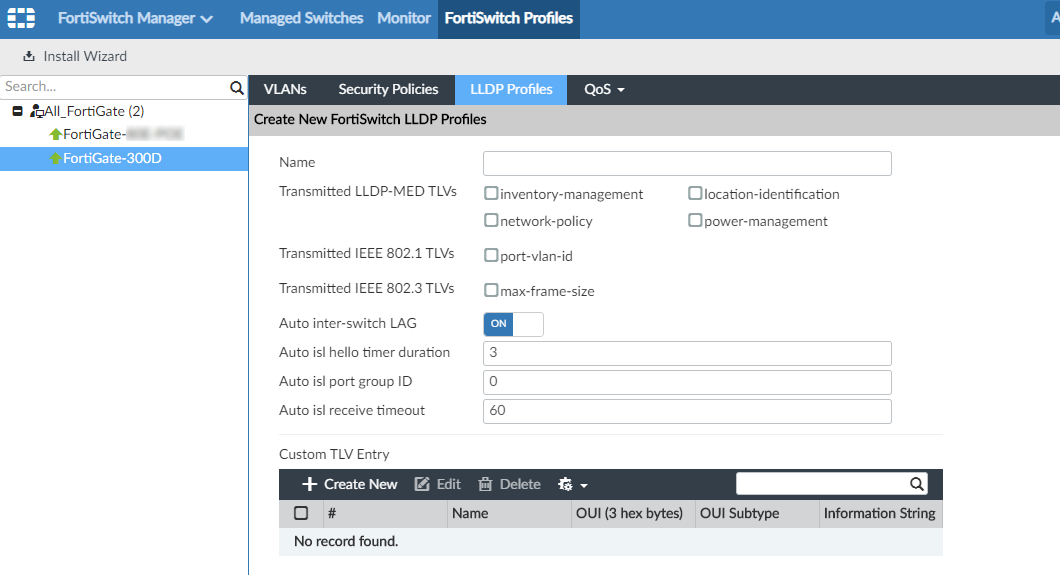Viewport: 1060px width, 575px height.
Task: Tick the port-vlan-id checkbox
Action: [x=491, y=256]
